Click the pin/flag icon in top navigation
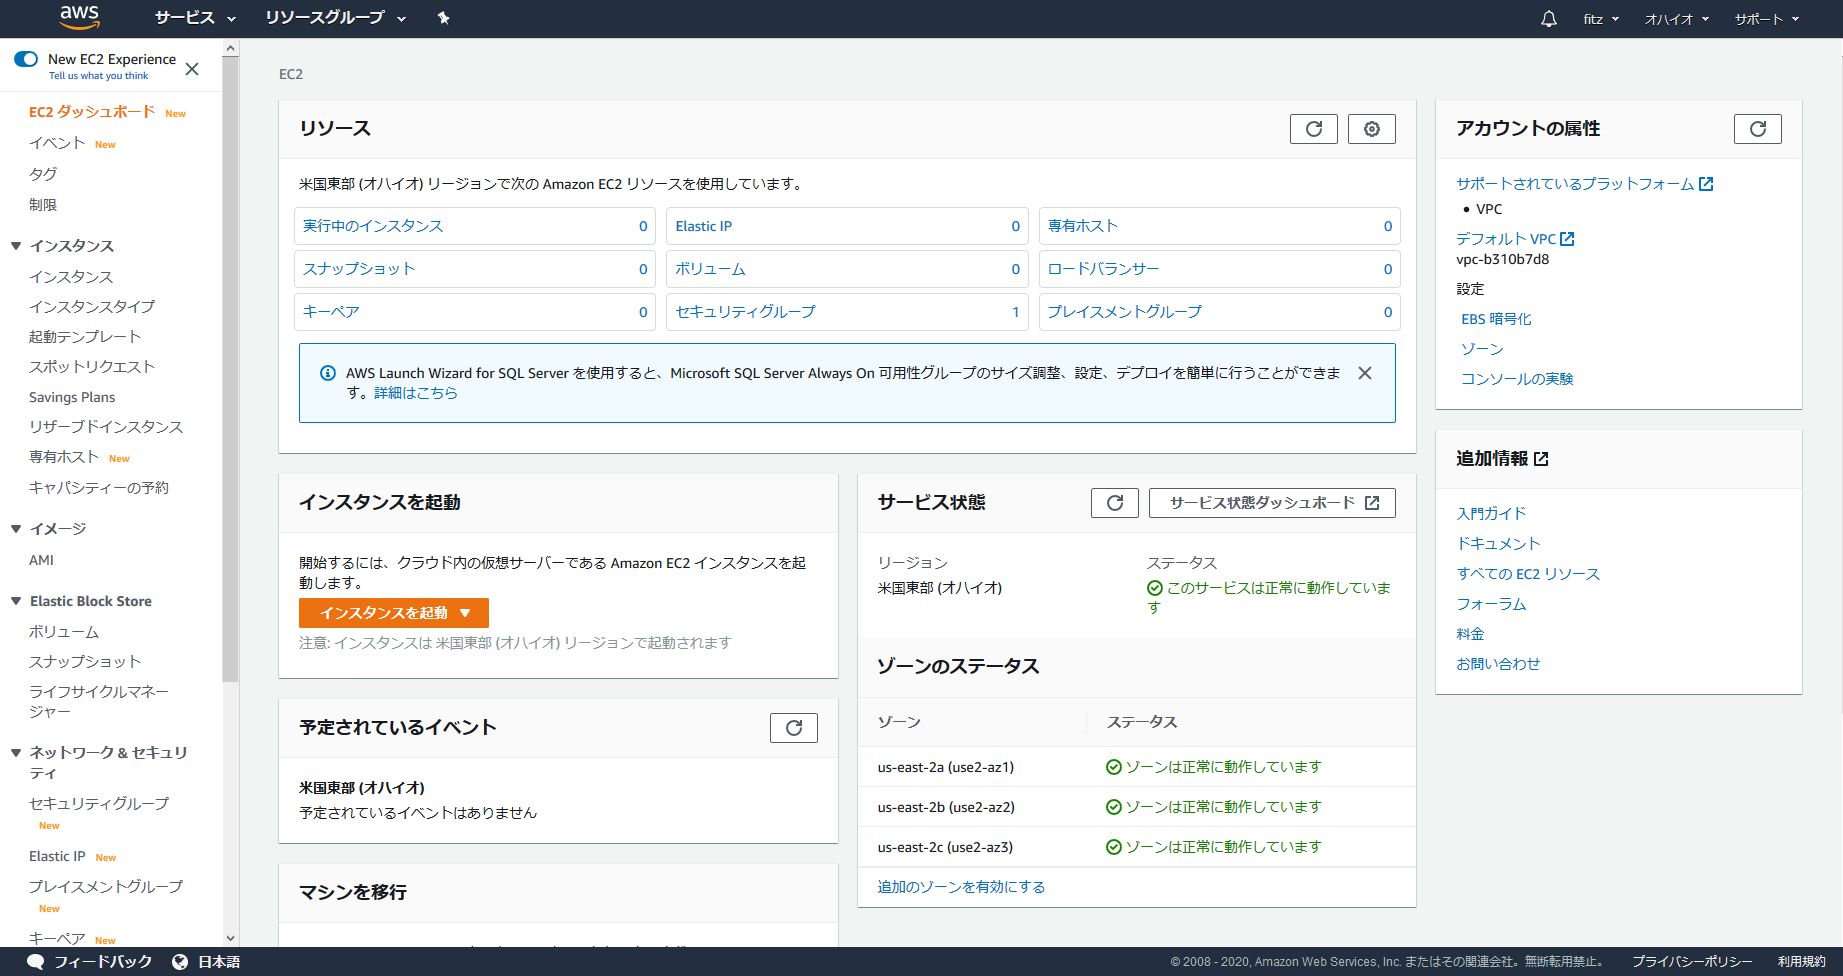This screenshot has width=1843, height=976. tap(443, 18)
